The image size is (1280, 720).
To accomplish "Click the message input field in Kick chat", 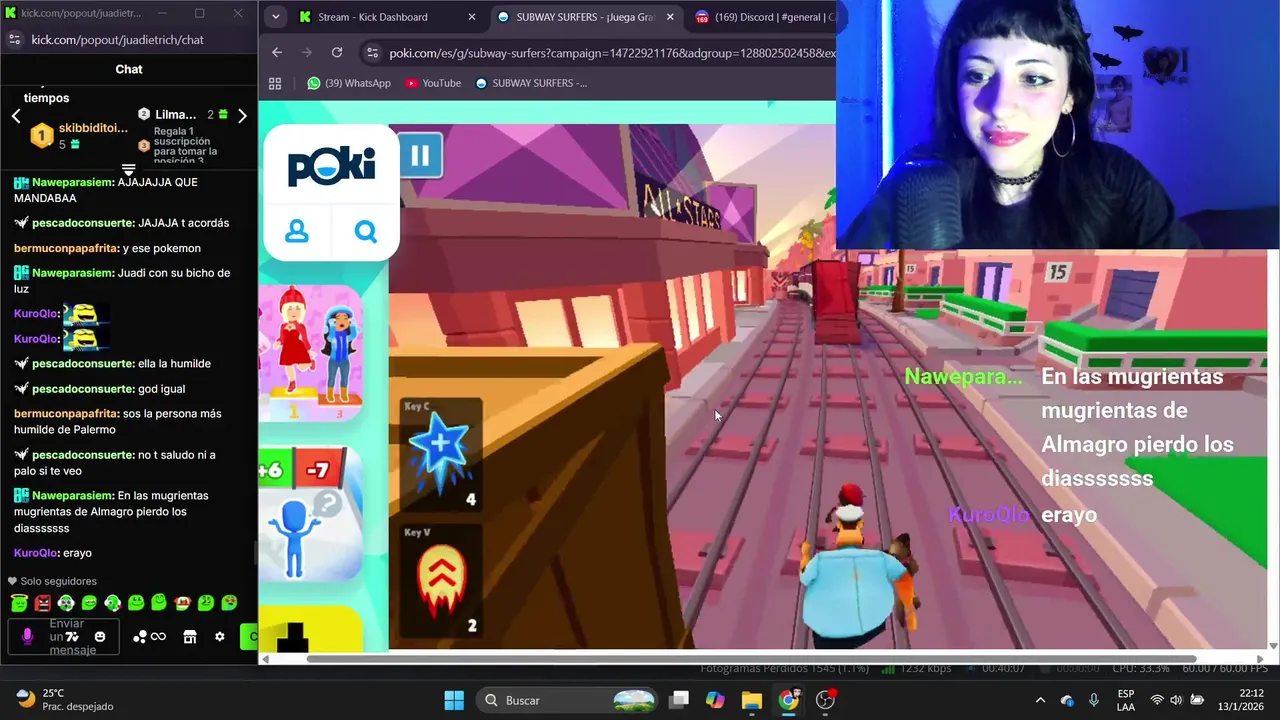I will pos(63,636).
